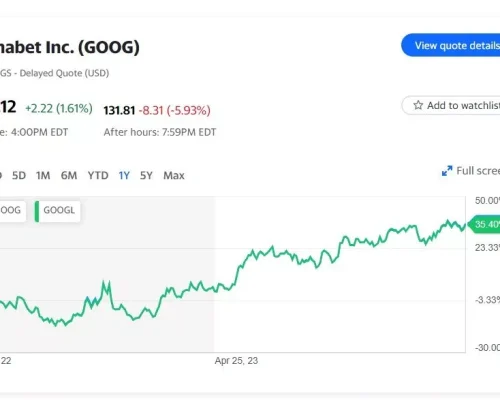
Task: Click the 50.00% axis label
Action: [487, 201]
